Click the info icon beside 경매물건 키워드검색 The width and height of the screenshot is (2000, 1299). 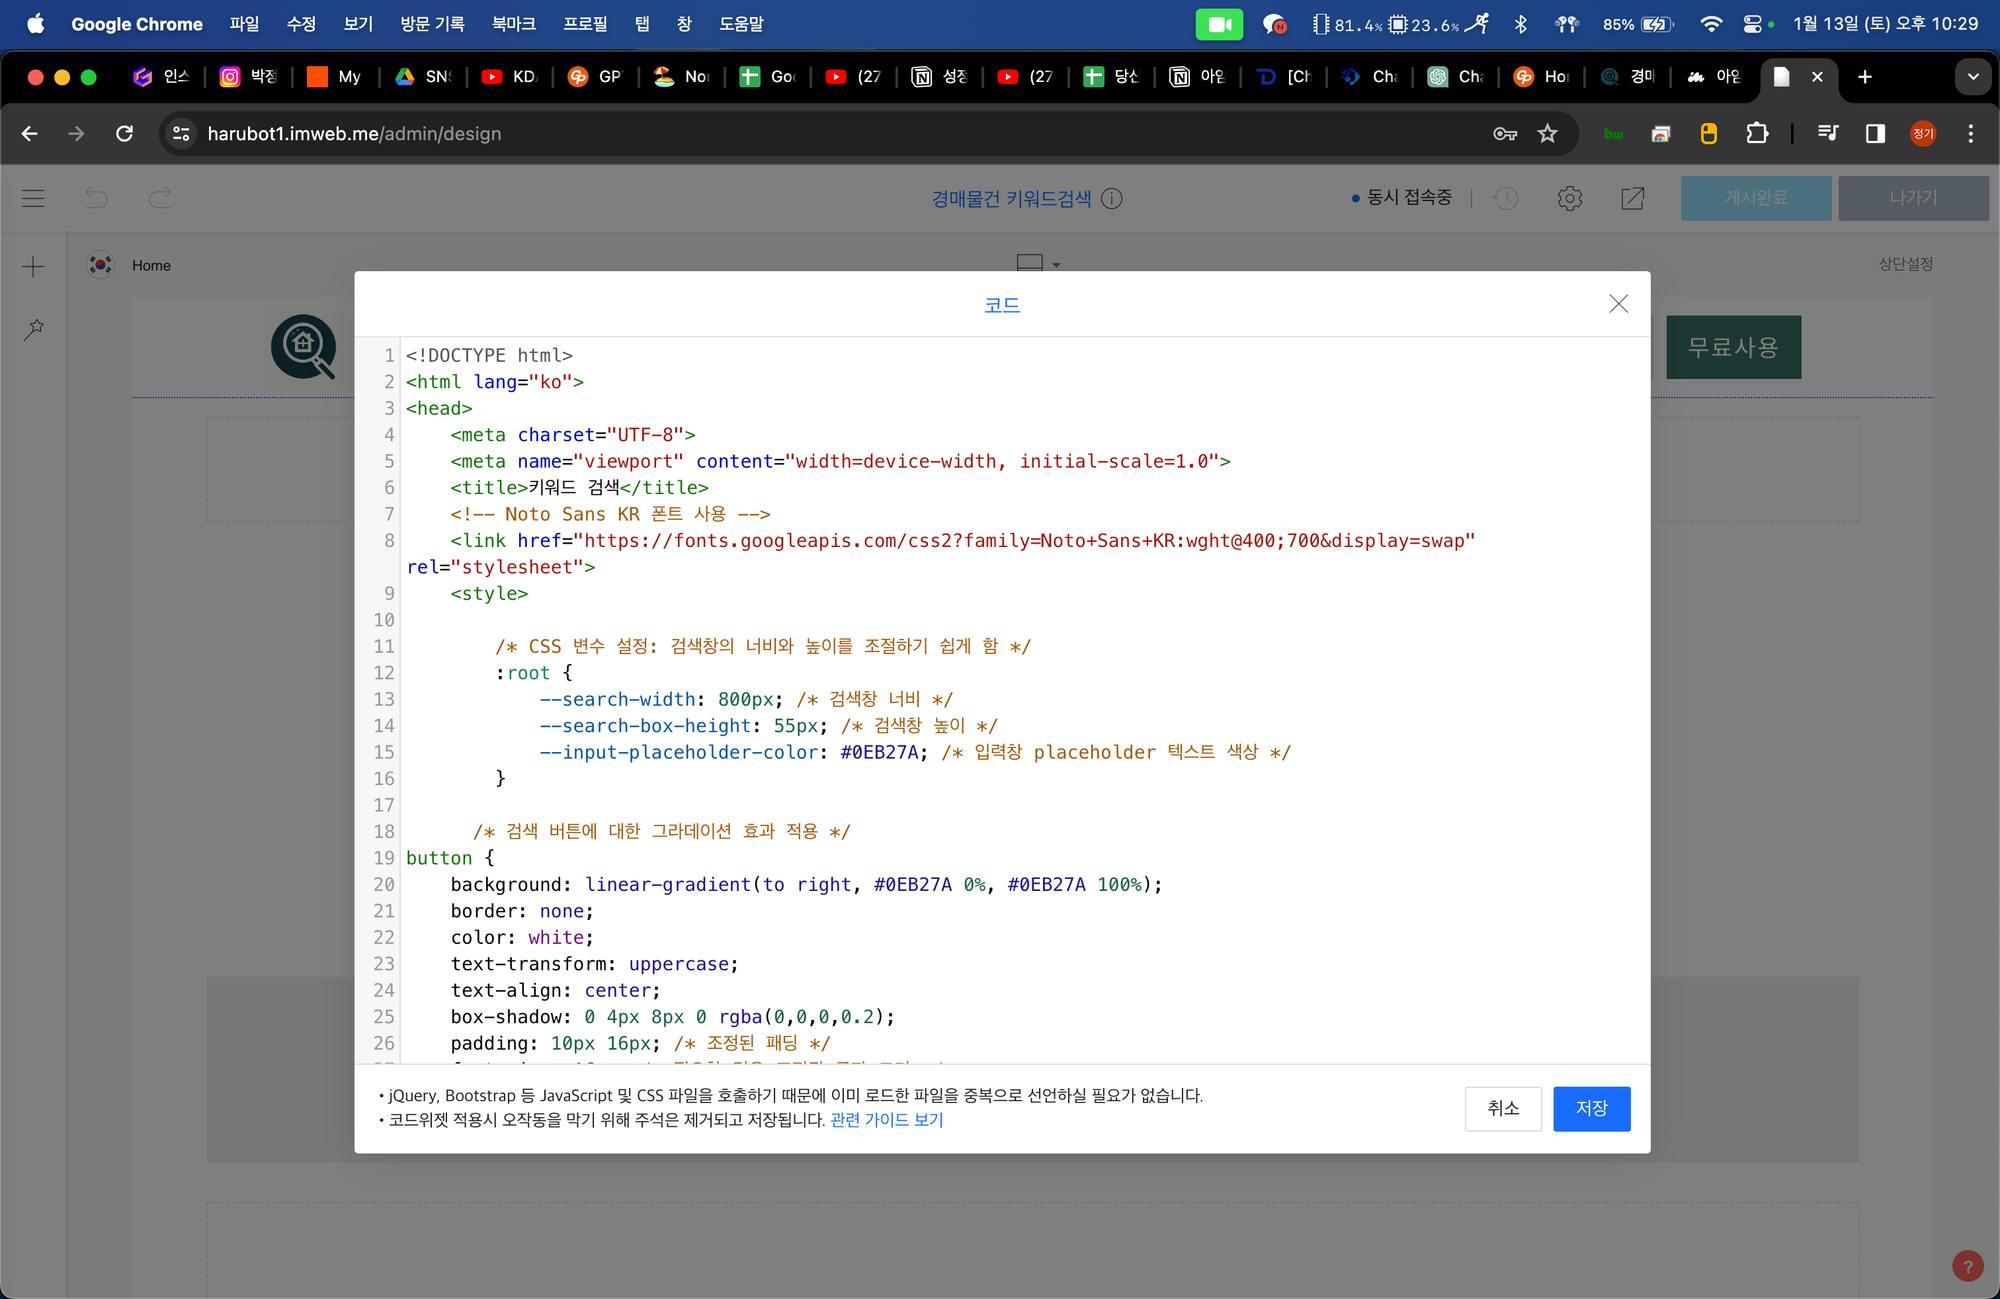pyautogui.click(x=1111, y=198)
